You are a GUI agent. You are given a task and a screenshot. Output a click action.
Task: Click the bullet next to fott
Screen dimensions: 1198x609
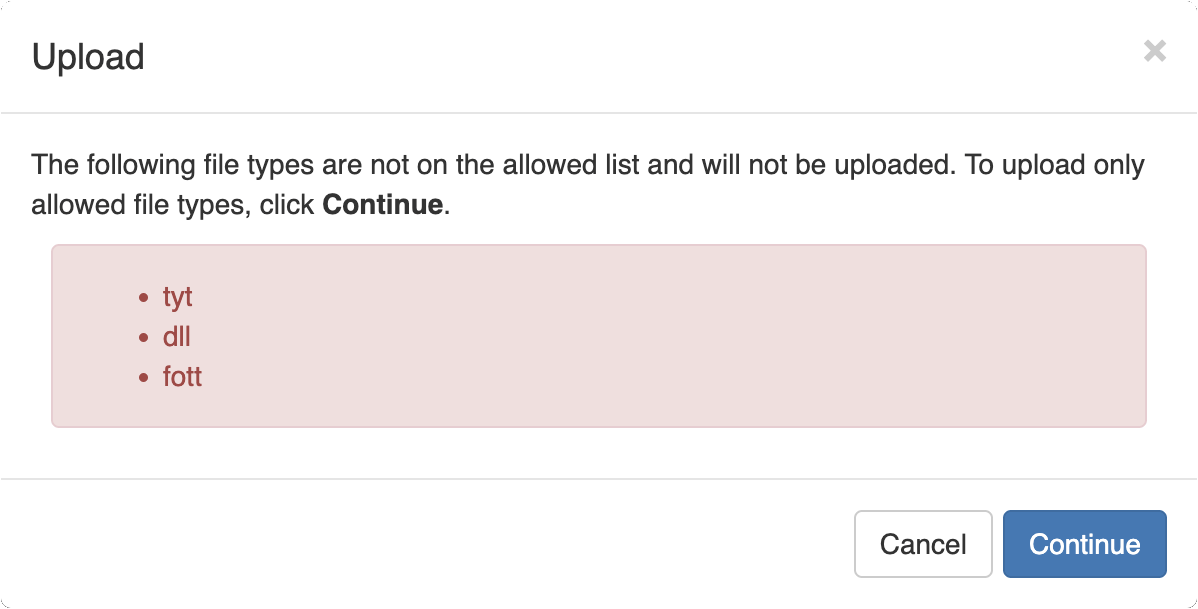[x=146, y=377]
